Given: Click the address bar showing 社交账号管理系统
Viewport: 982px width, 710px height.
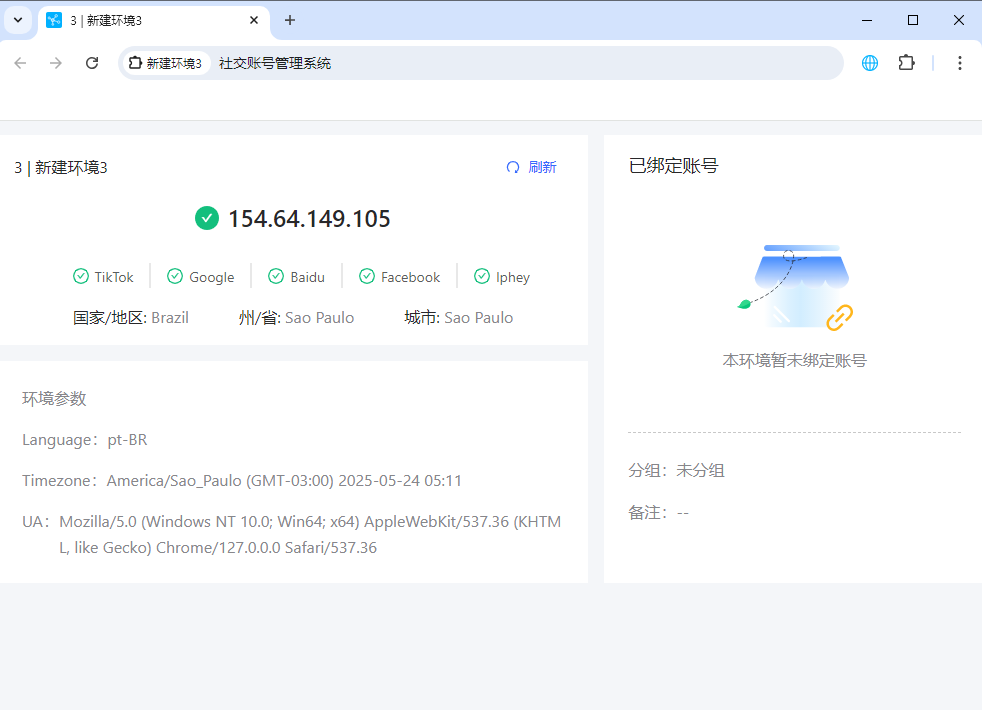Looking at the screenshot, I should [500, 63].
